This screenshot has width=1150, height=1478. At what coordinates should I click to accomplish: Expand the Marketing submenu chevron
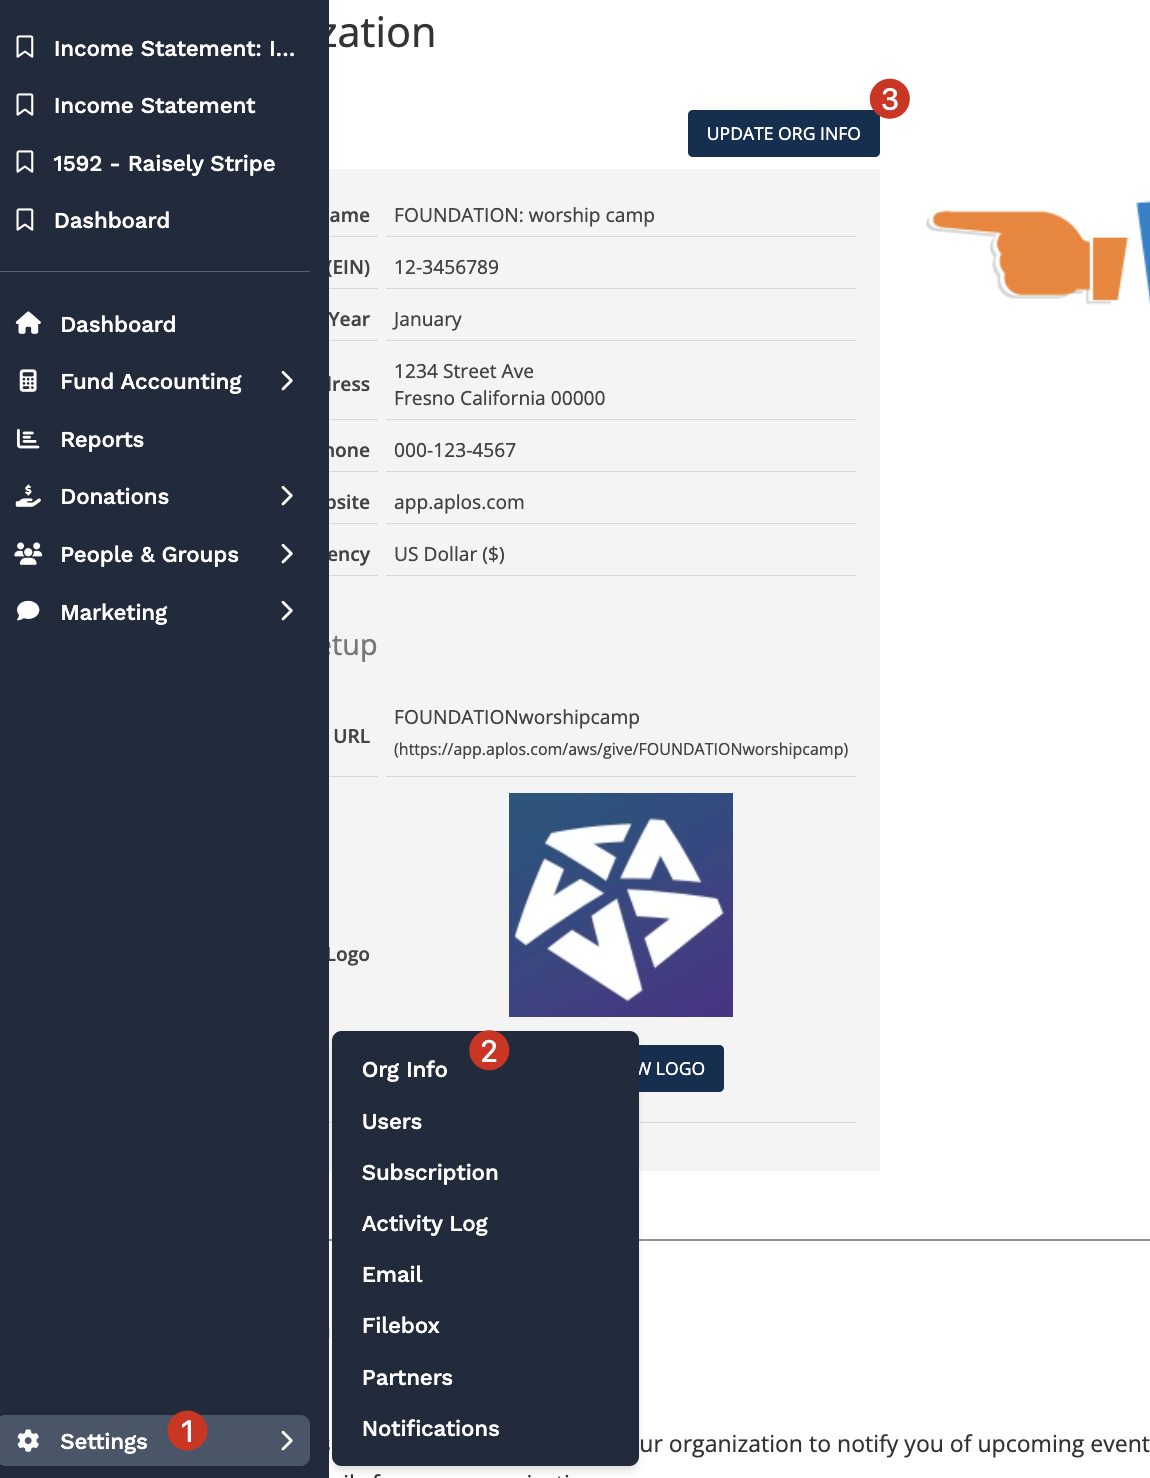[x=287, y=611]
